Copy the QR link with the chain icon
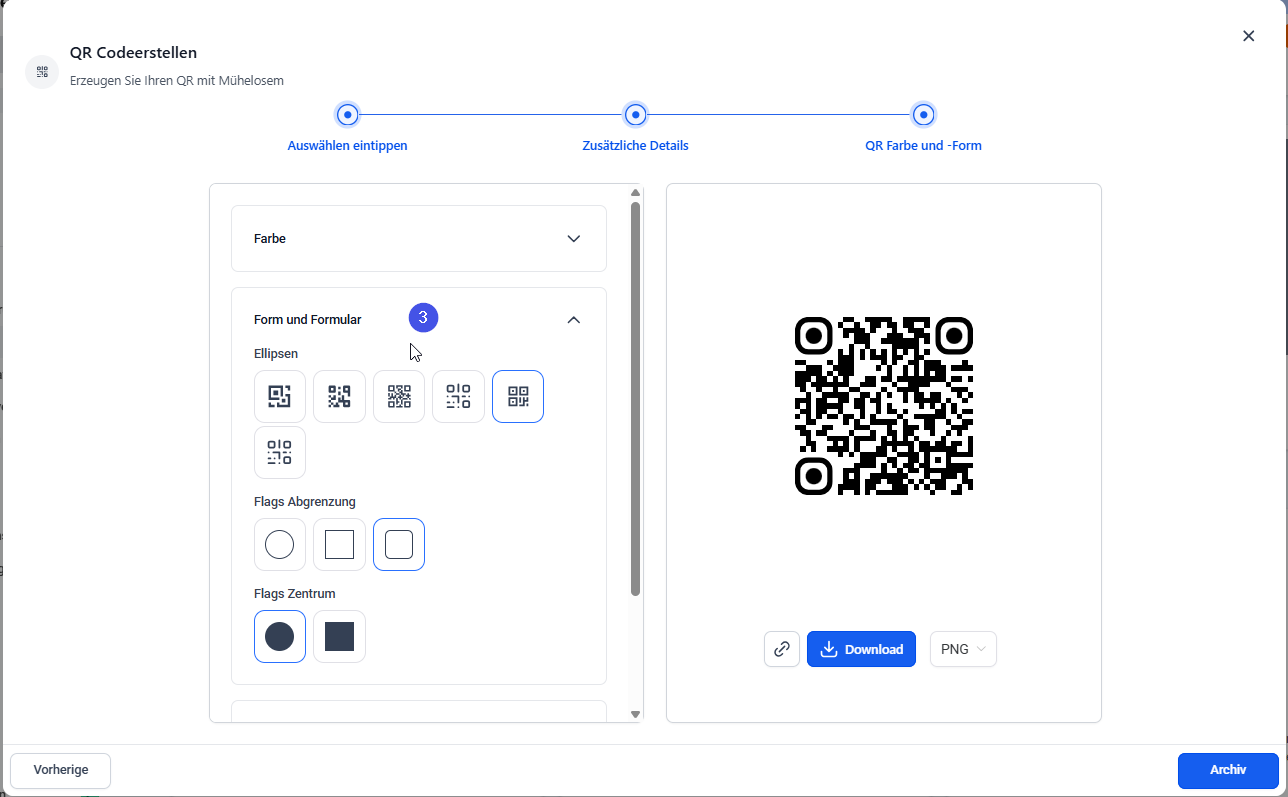Screen dimensions: 1288x797 click(x=782, y=649)
